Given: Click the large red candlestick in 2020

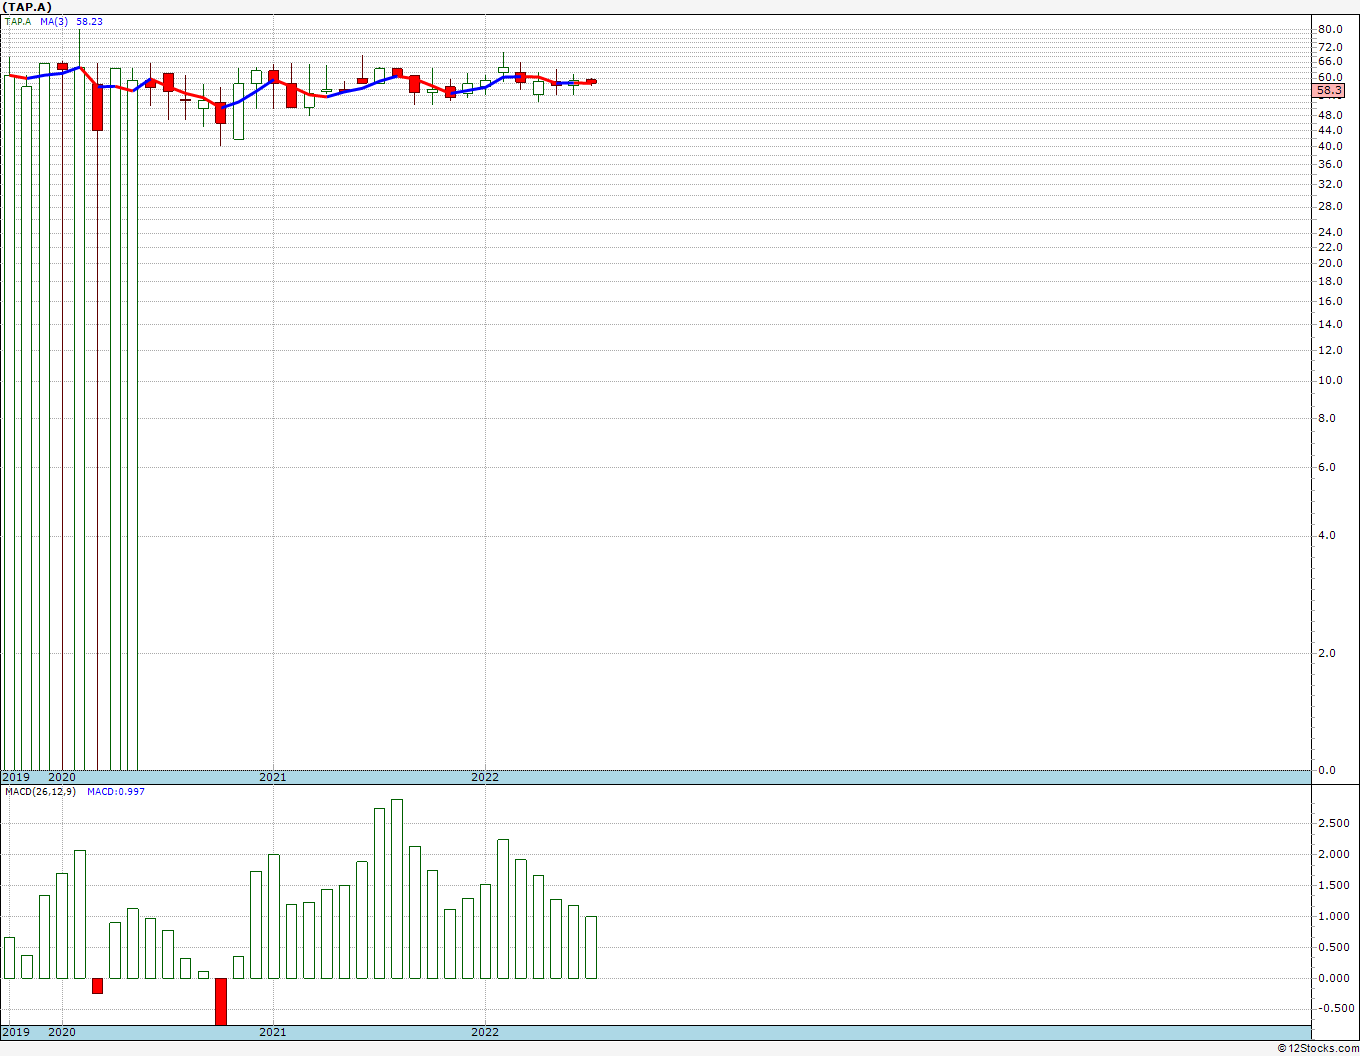Looking at the screenshot, I should point(97,107).
